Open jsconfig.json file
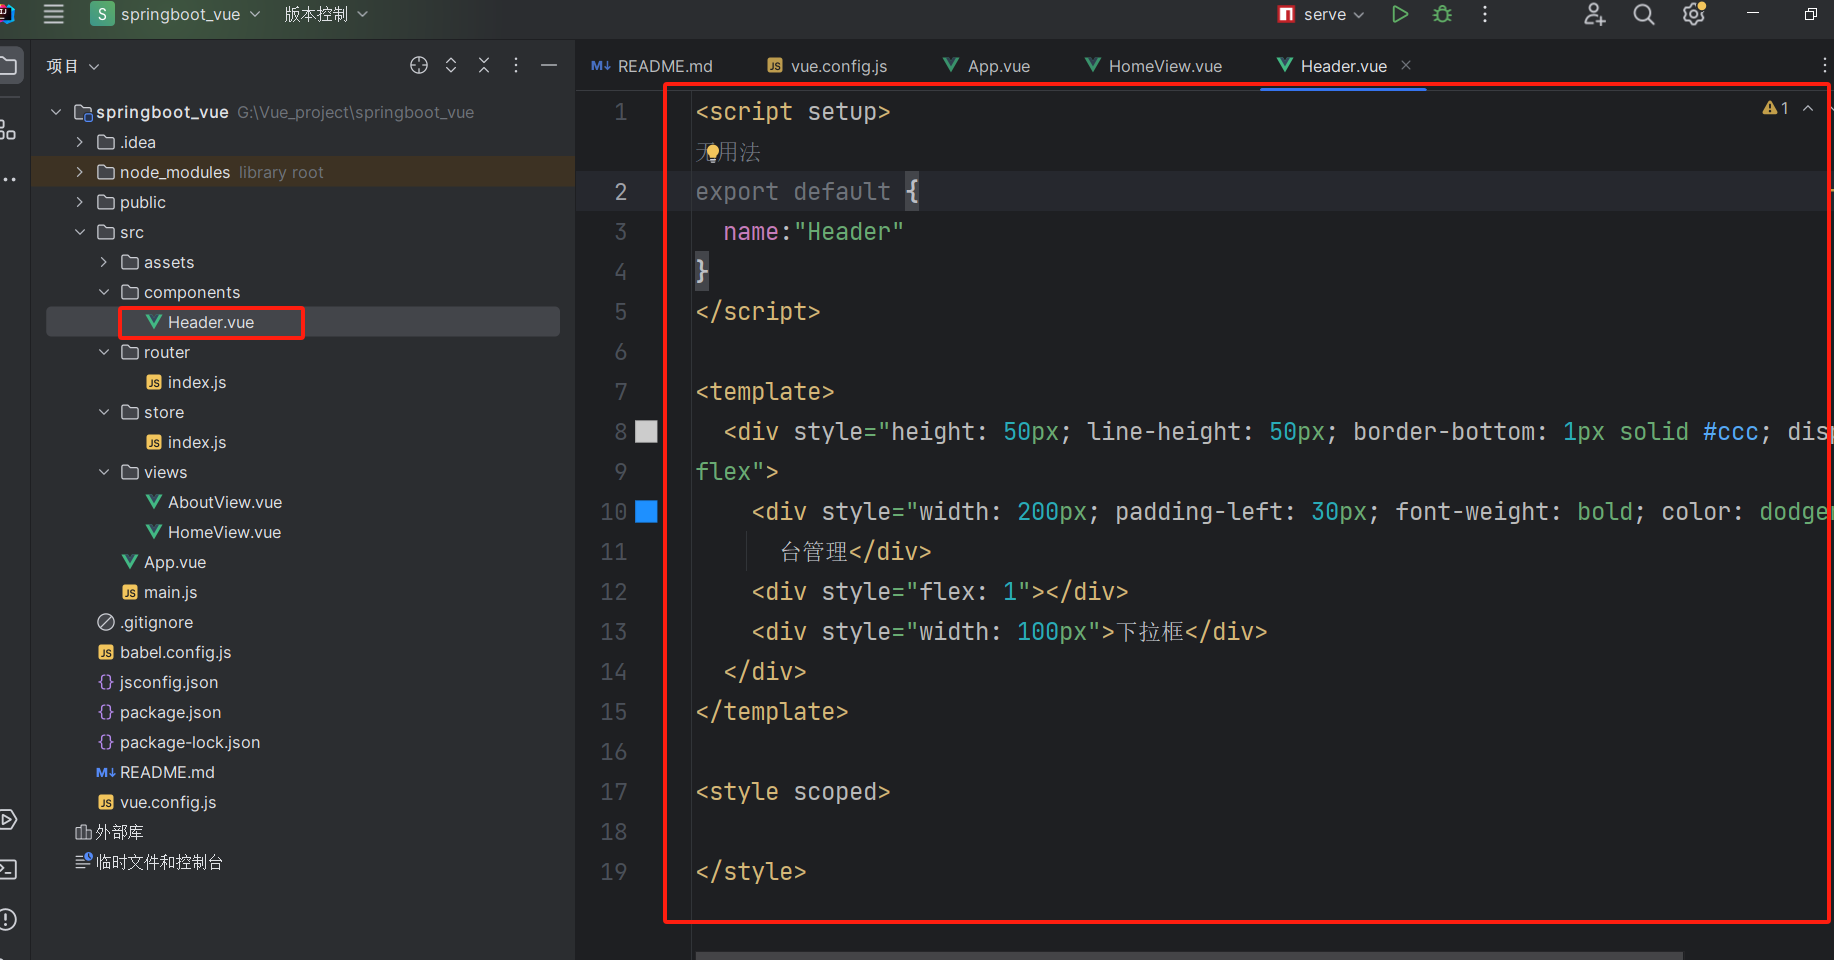 point(158,682)
